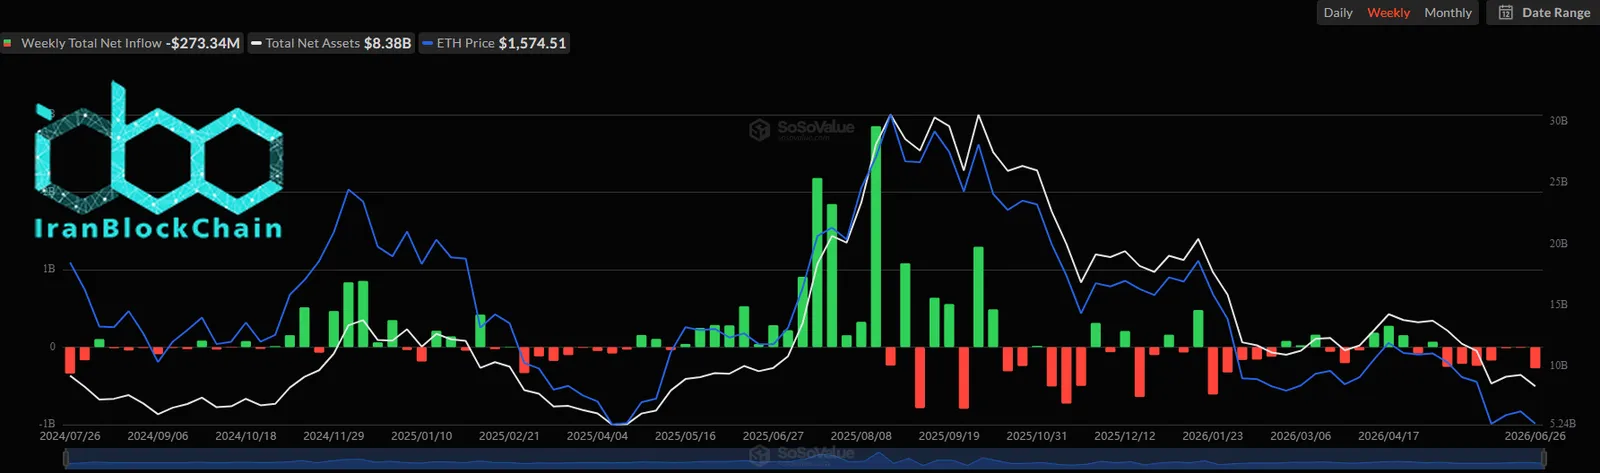
Task: Click the -$273.34M net inflow value
Action: pyautogui.click(x=204, y=43)
